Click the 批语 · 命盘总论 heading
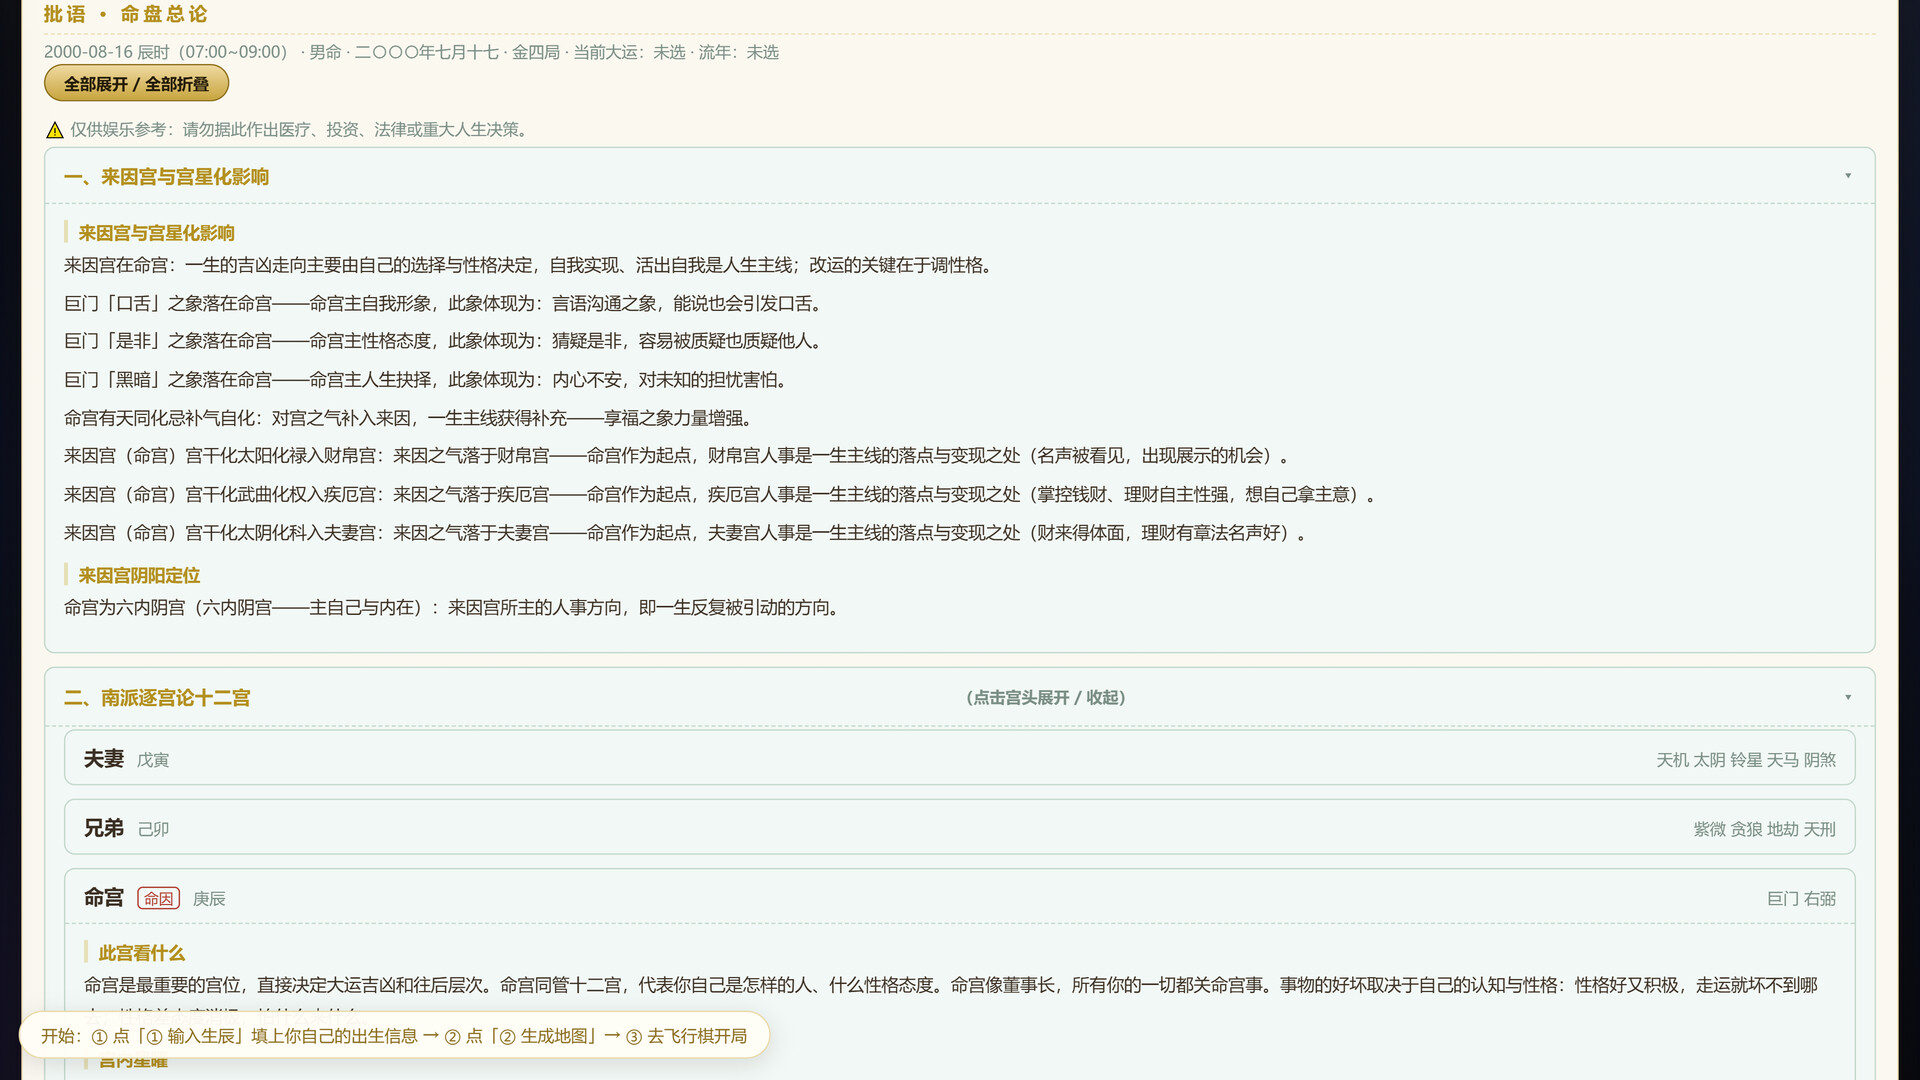 tap(126, 14)
